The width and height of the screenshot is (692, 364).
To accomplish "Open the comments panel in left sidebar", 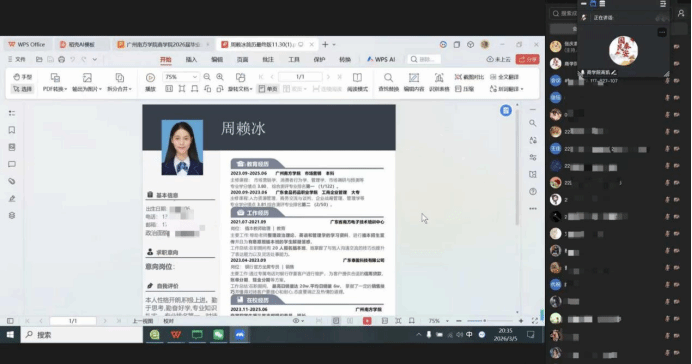I will point(12,164).
